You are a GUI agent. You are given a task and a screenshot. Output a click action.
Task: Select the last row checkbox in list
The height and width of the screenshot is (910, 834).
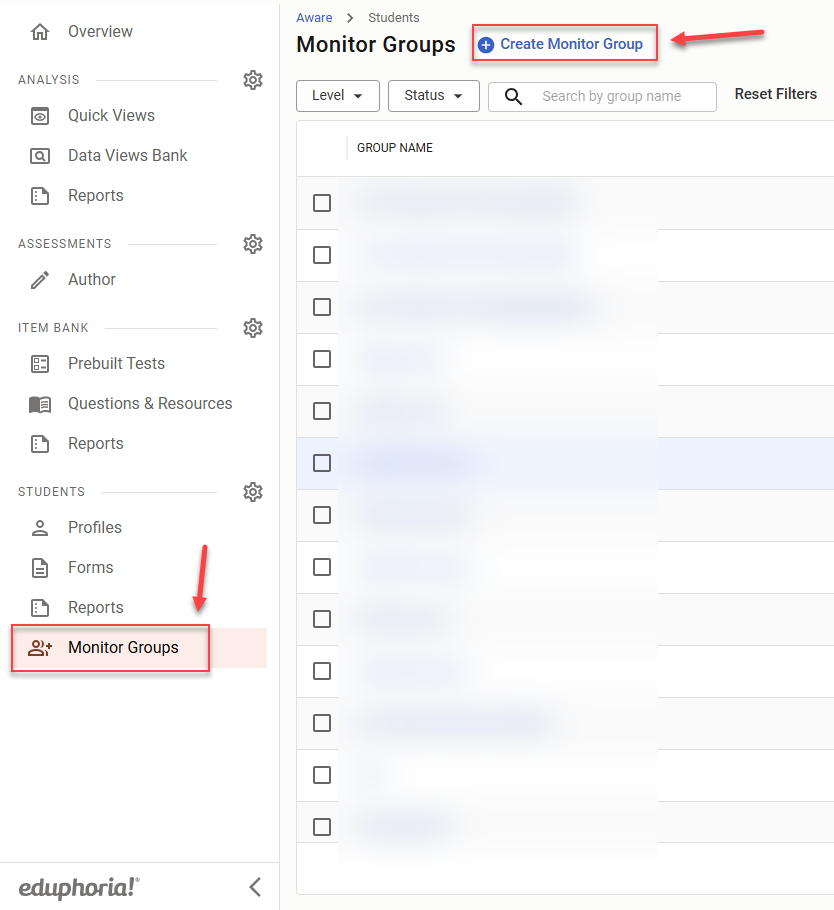322,827
